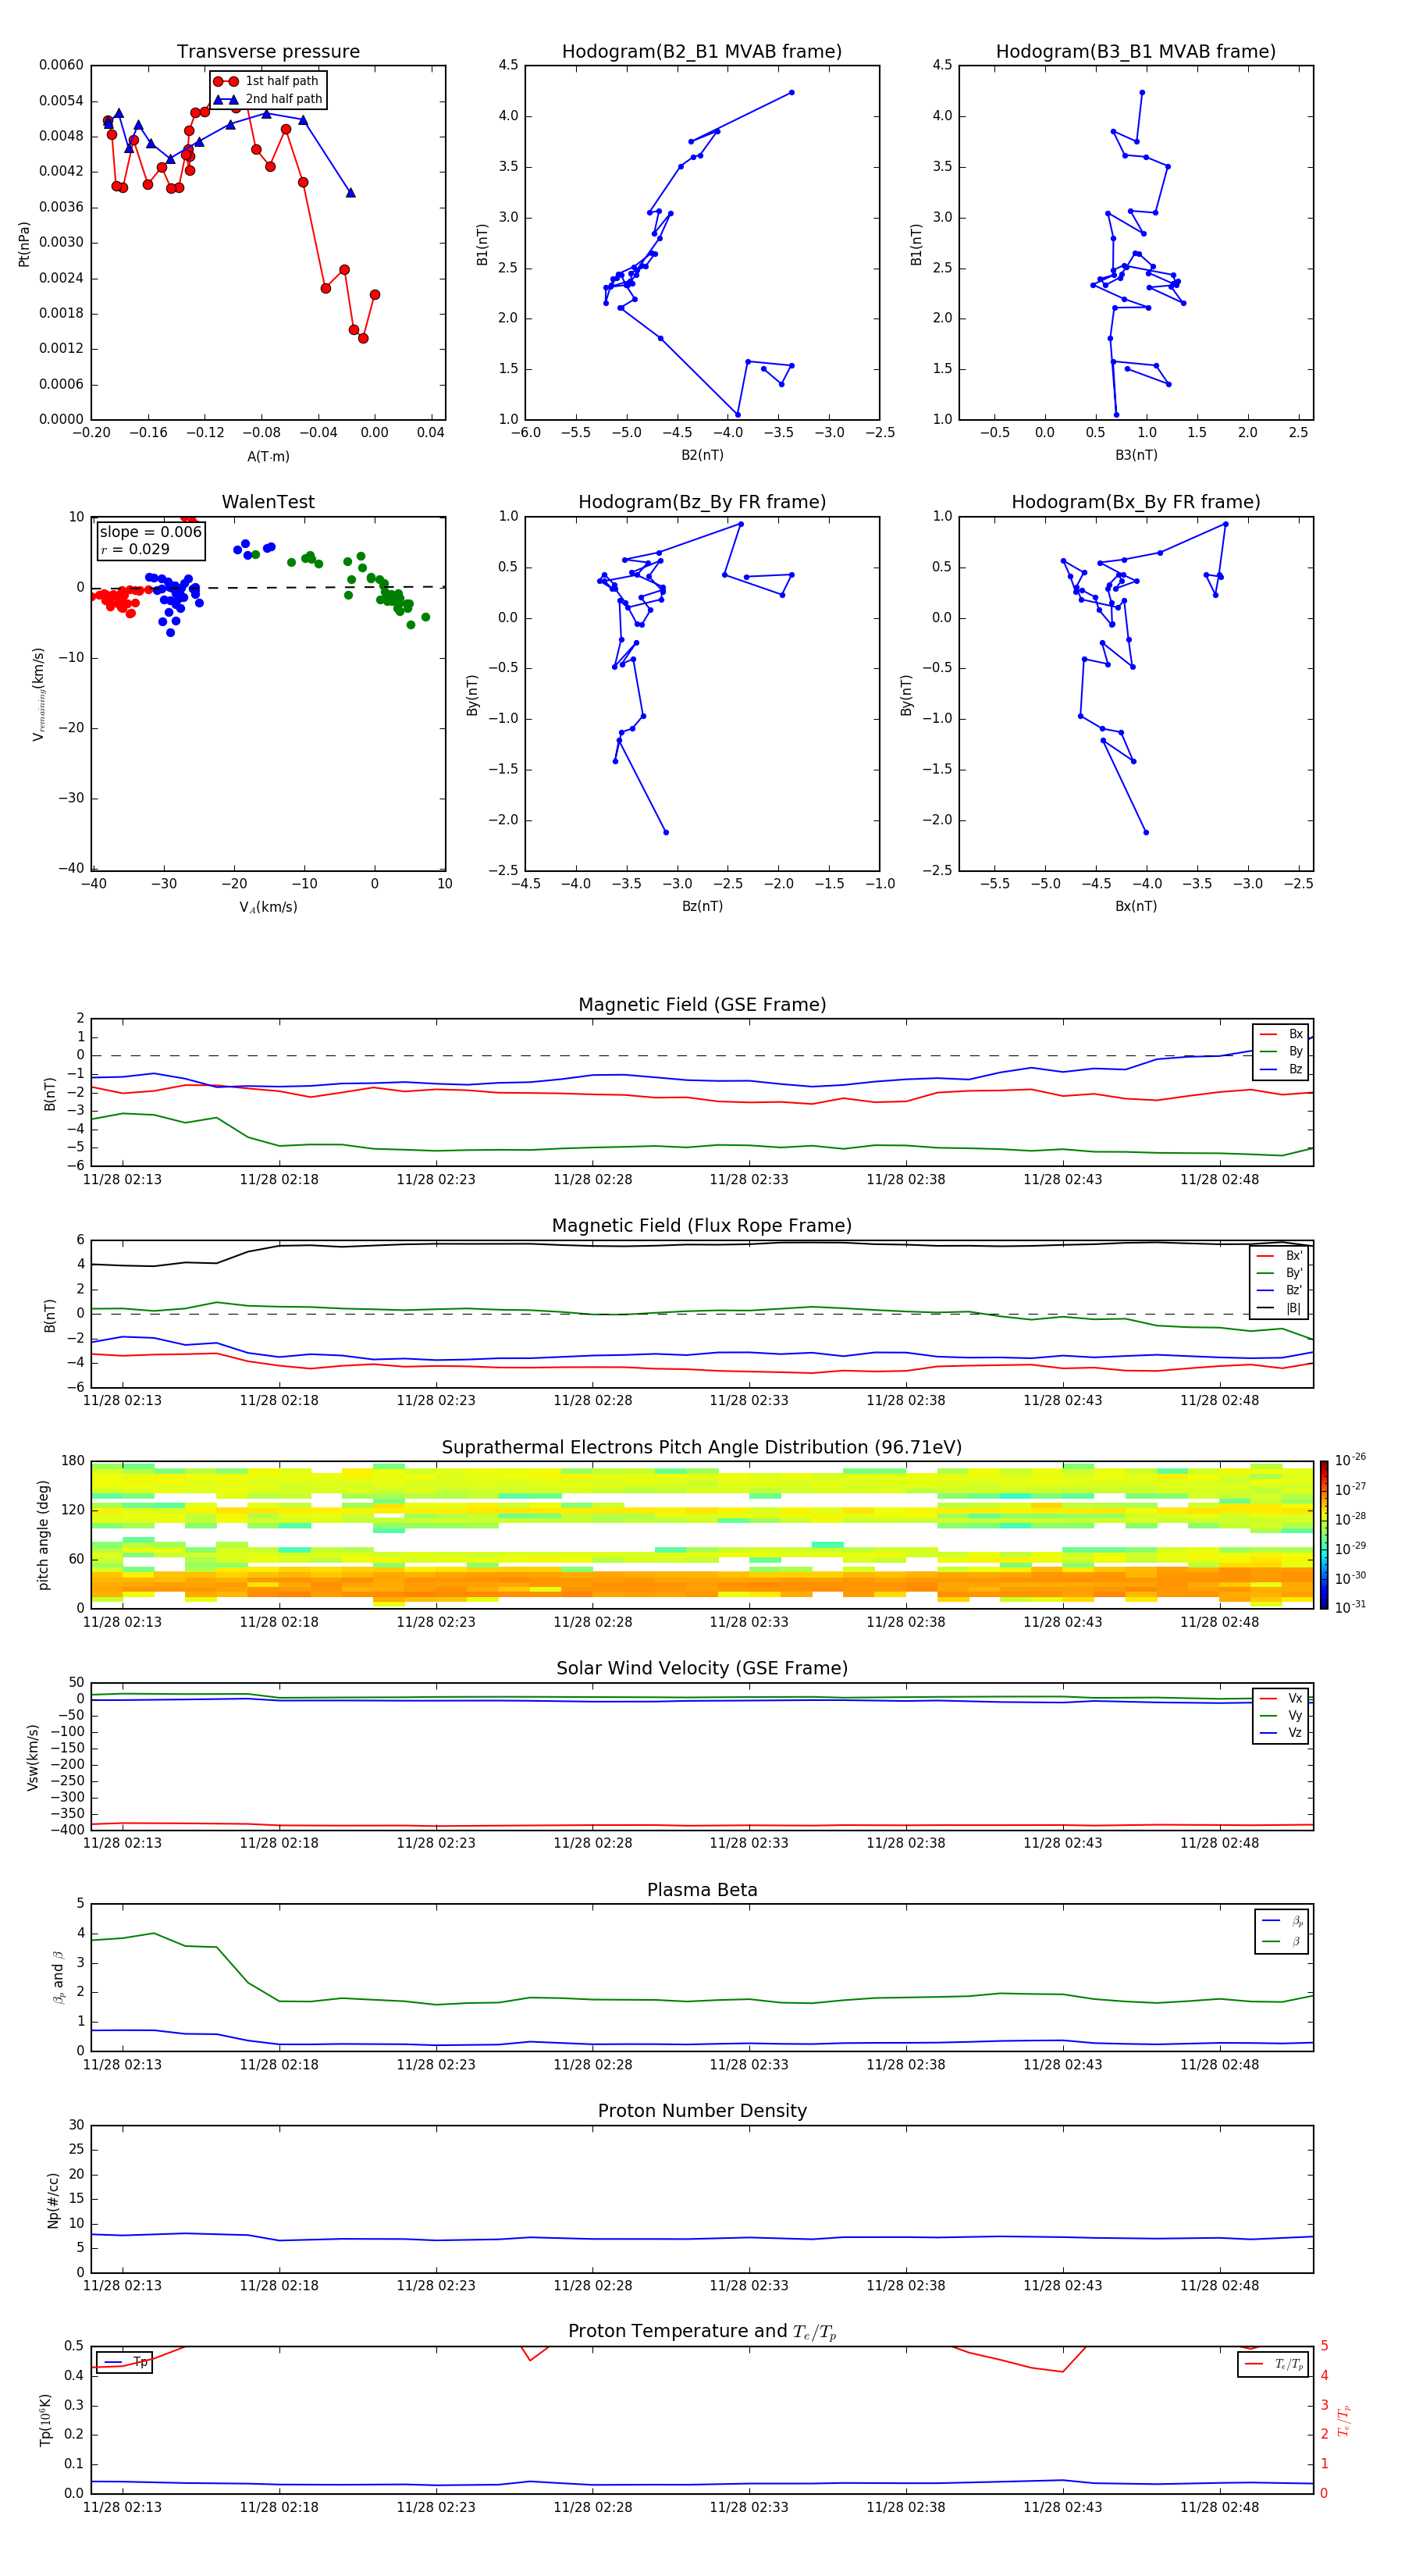Click the "Proton Temperature and Te/Tp" title
This screenshot has width=1405, height=2576.
[x=702, y=2332]
